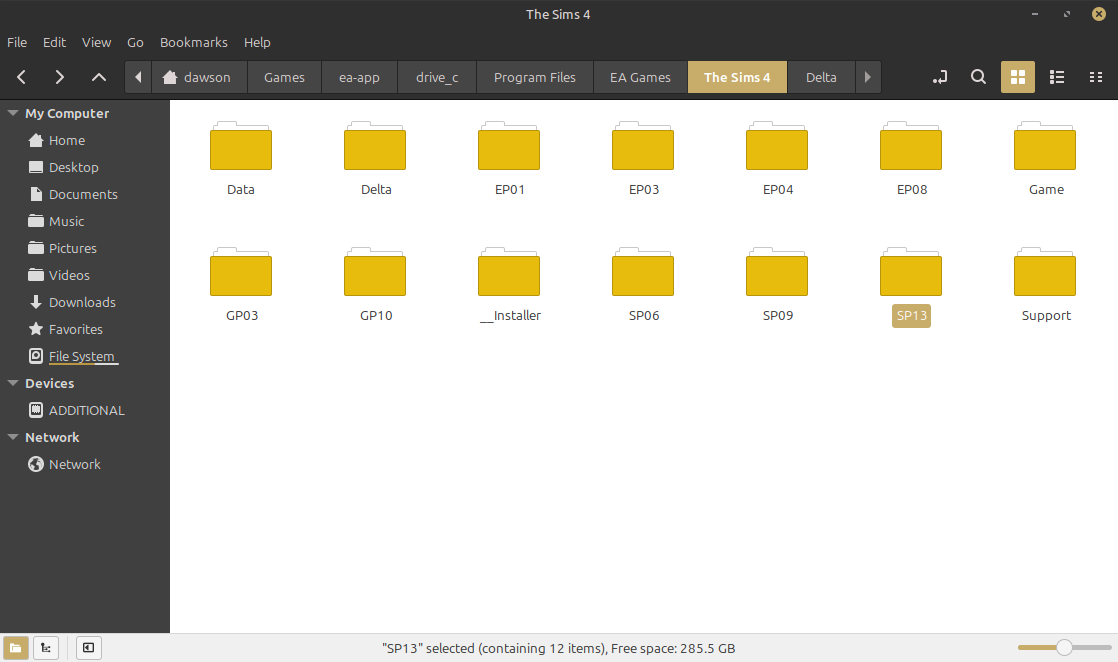Screen dimensions: 1118x662
Task: Click drive_c path button
Action: pyautogui.click(x=437, y=77)
